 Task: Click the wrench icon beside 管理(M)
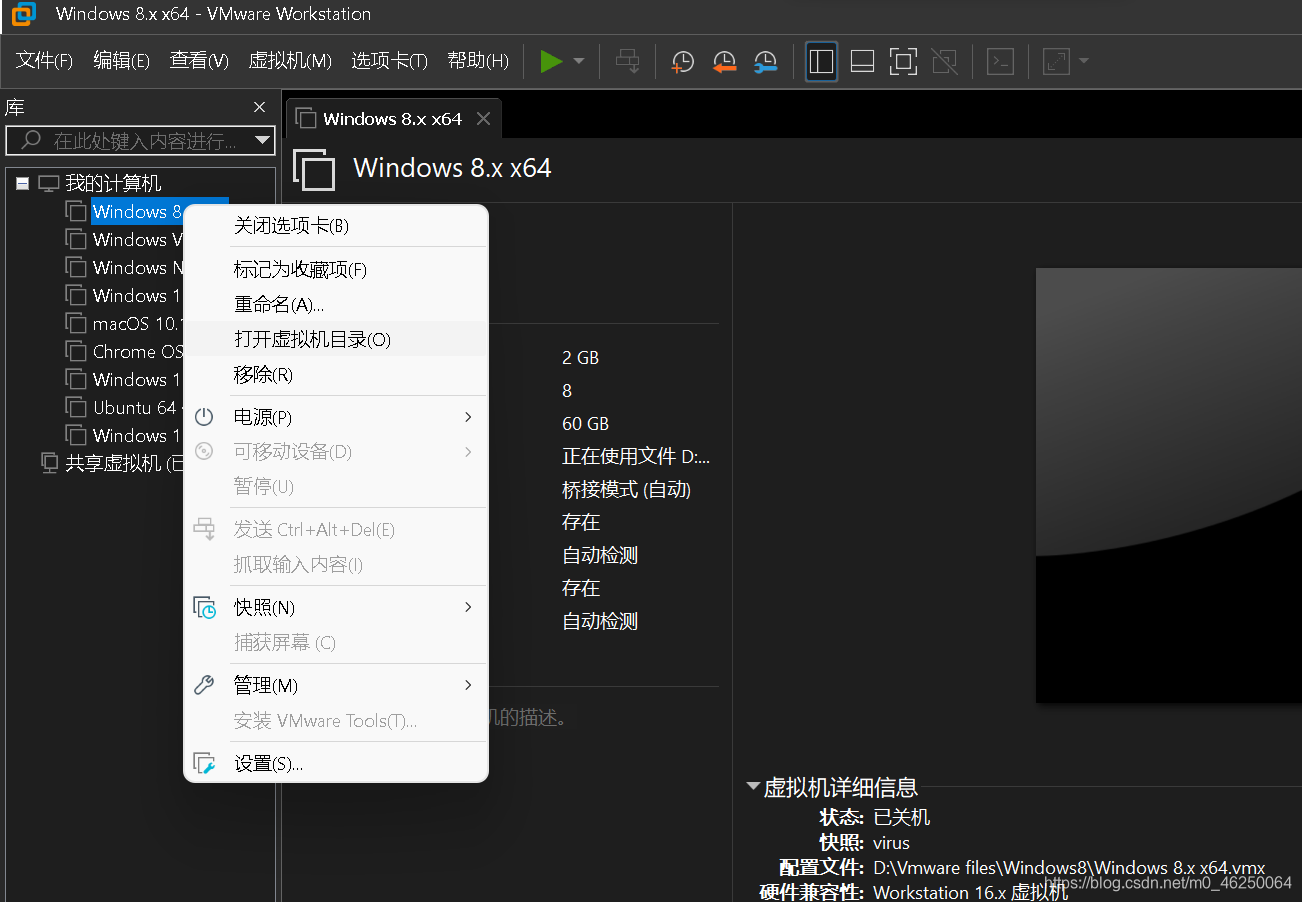point(204,685)
